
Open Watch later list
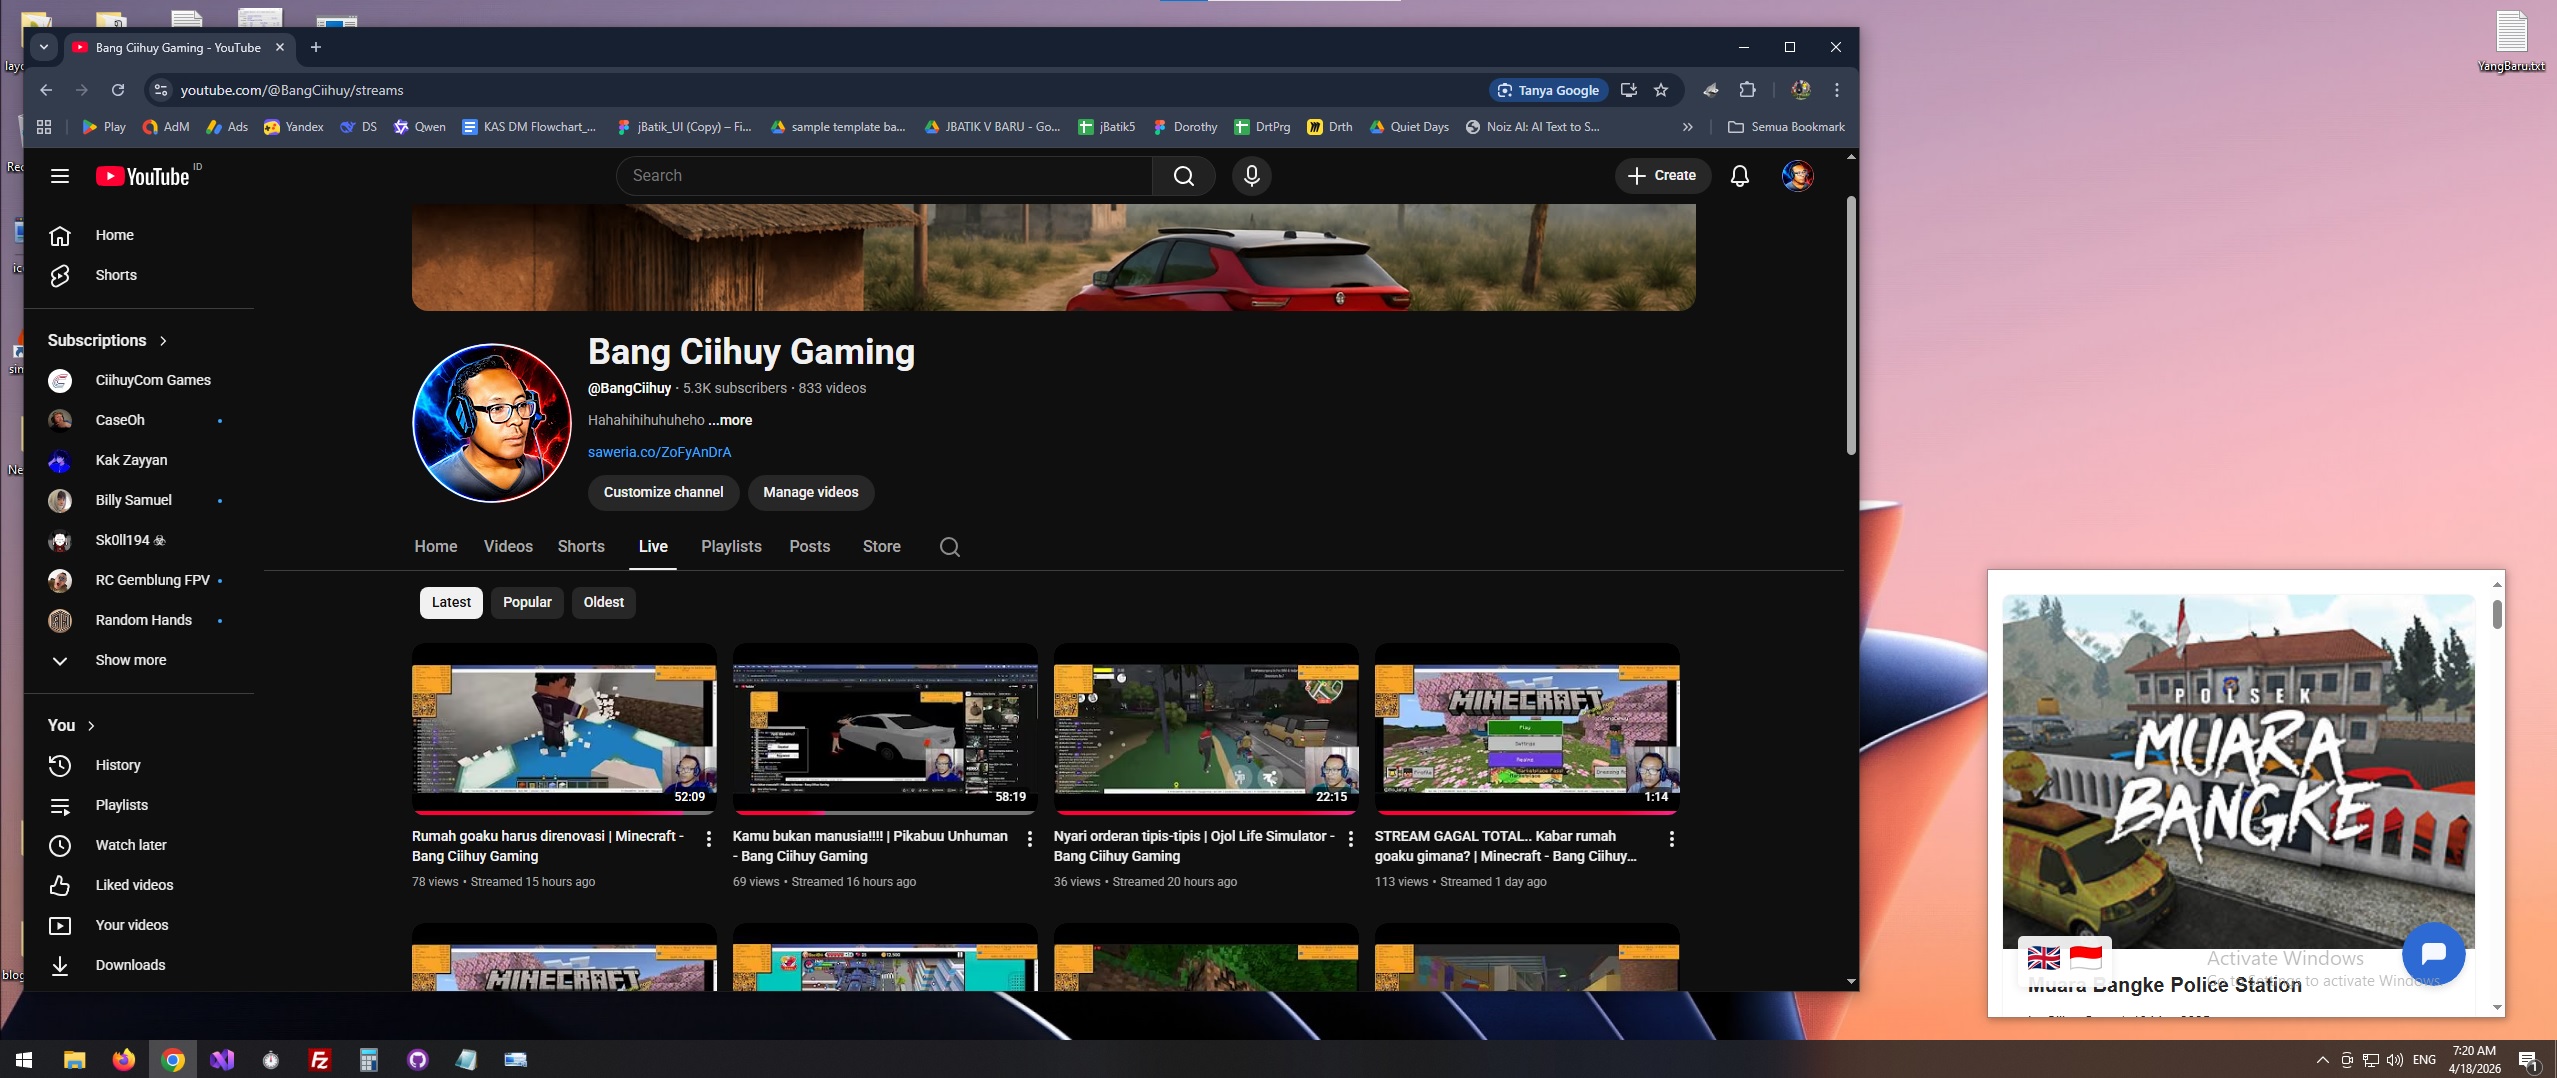click(139, 845)
